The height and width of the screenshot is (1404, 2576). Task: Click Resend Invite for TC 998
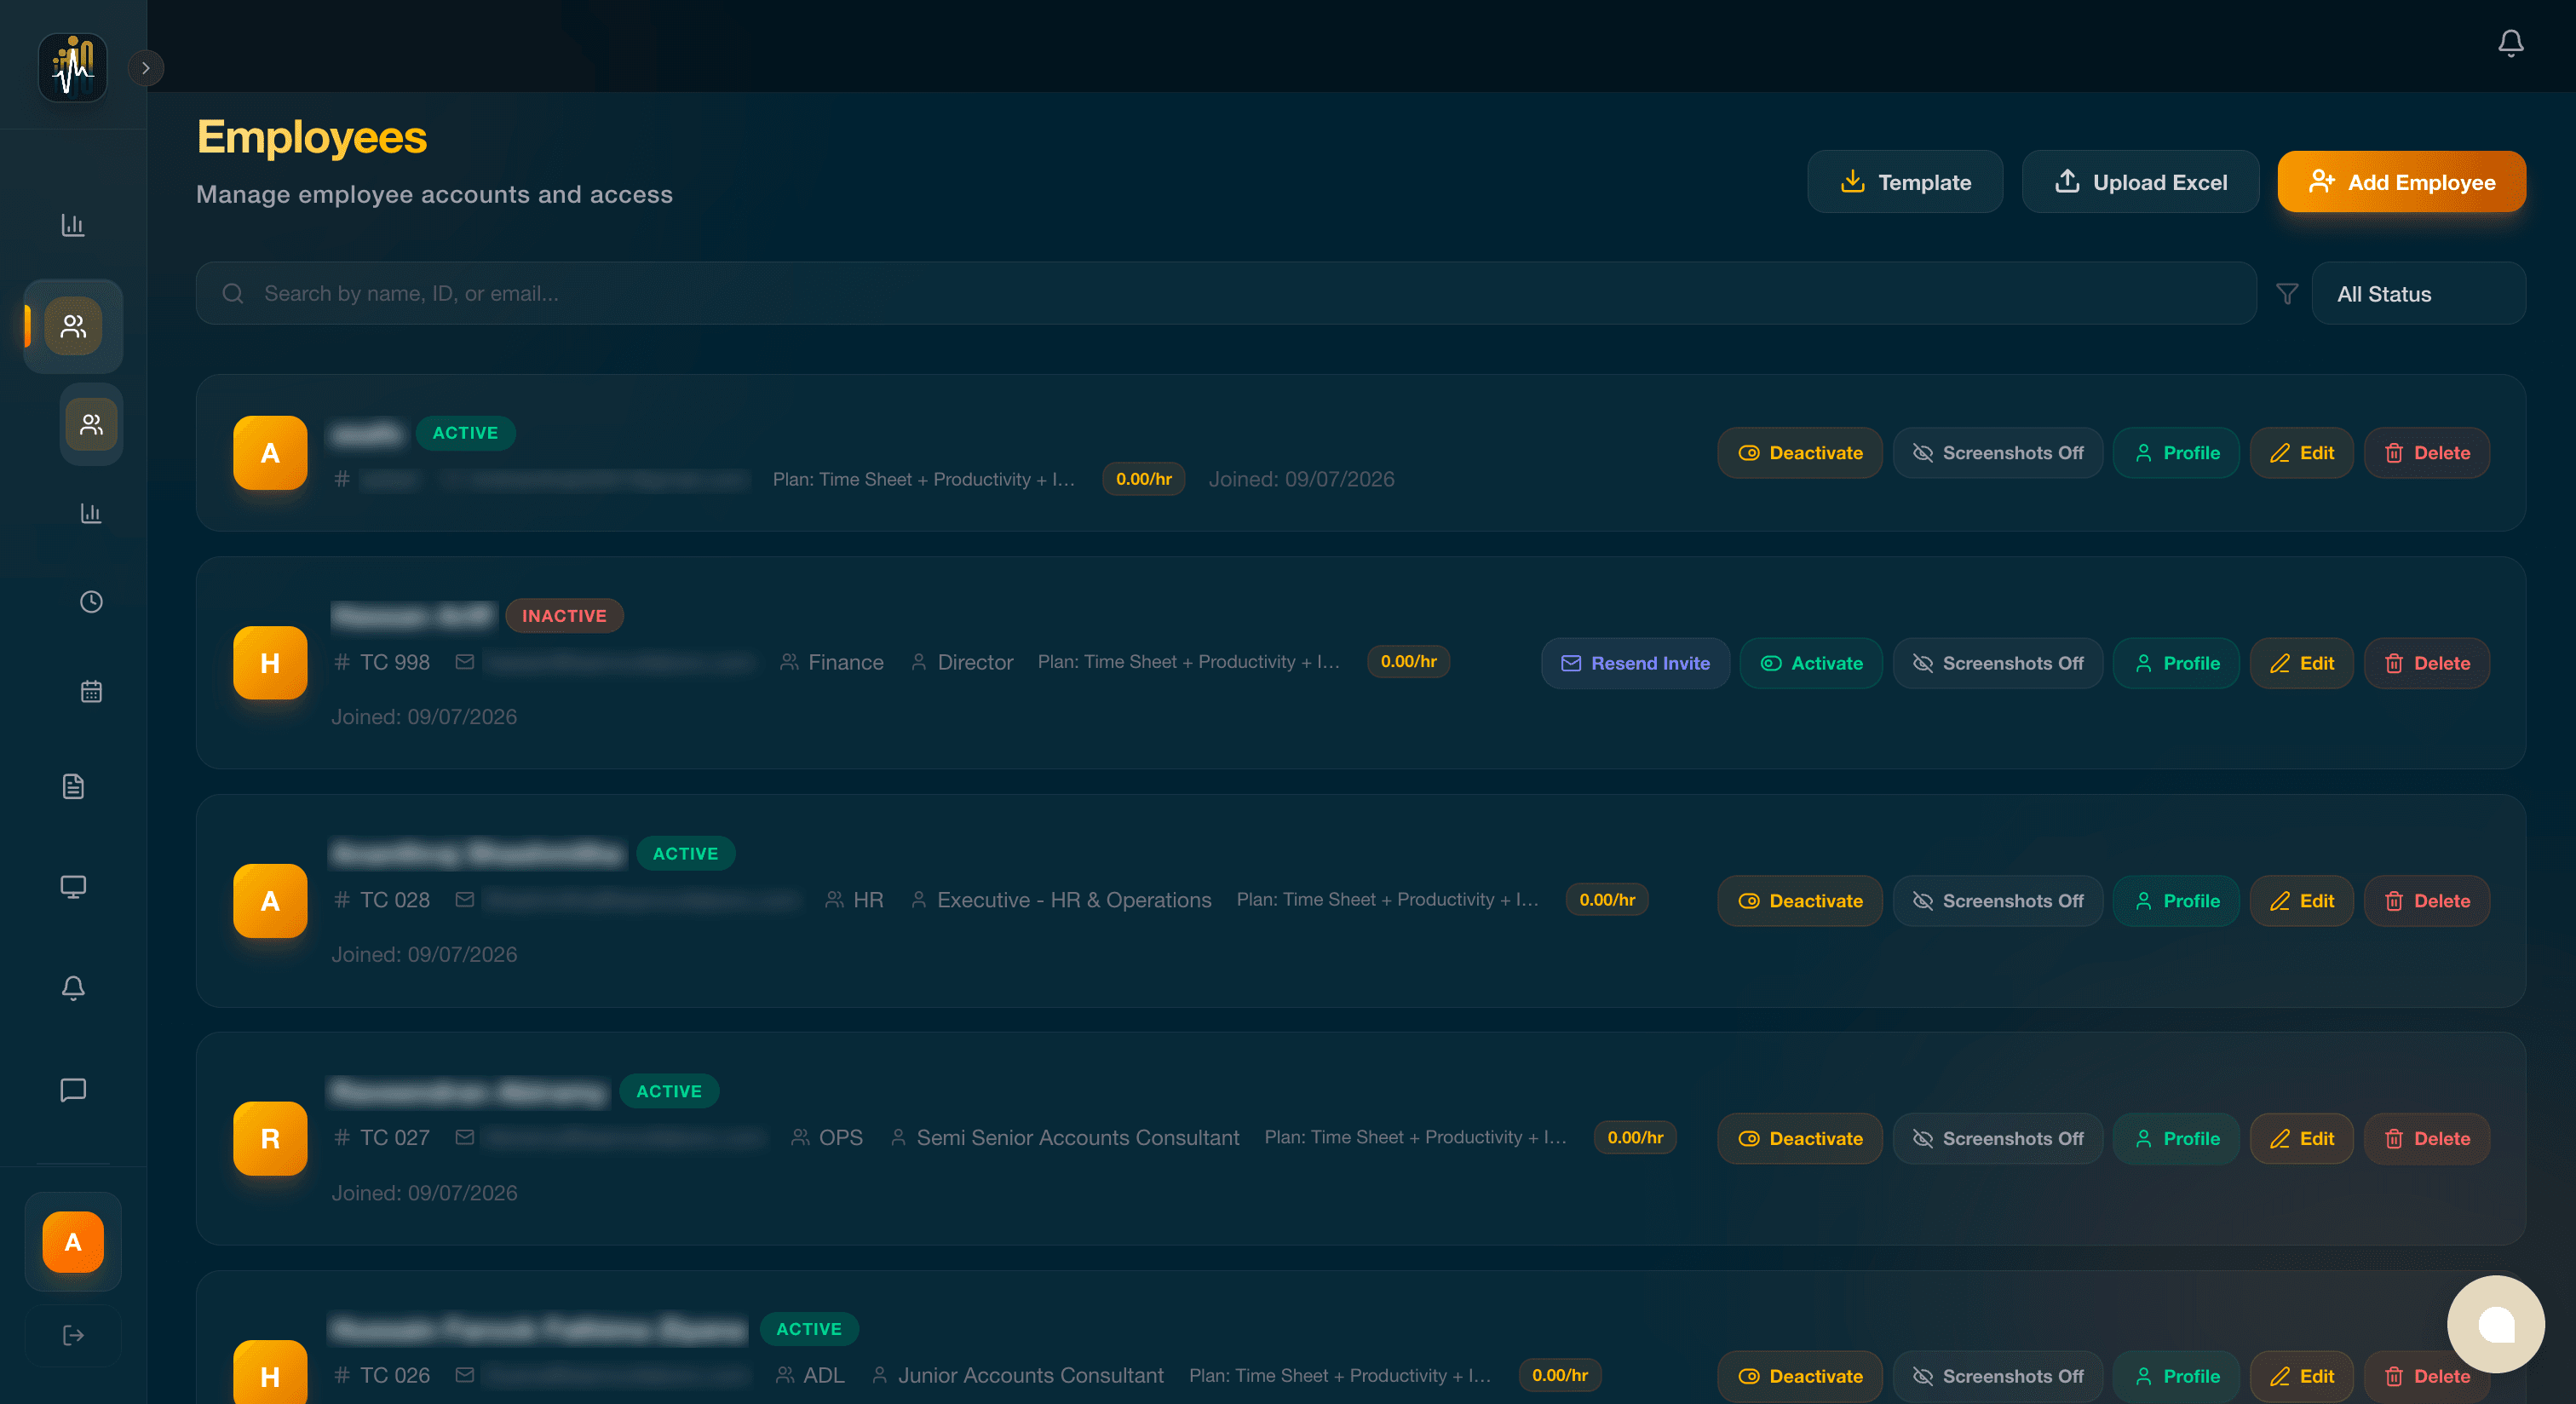tap(1635, 663)
